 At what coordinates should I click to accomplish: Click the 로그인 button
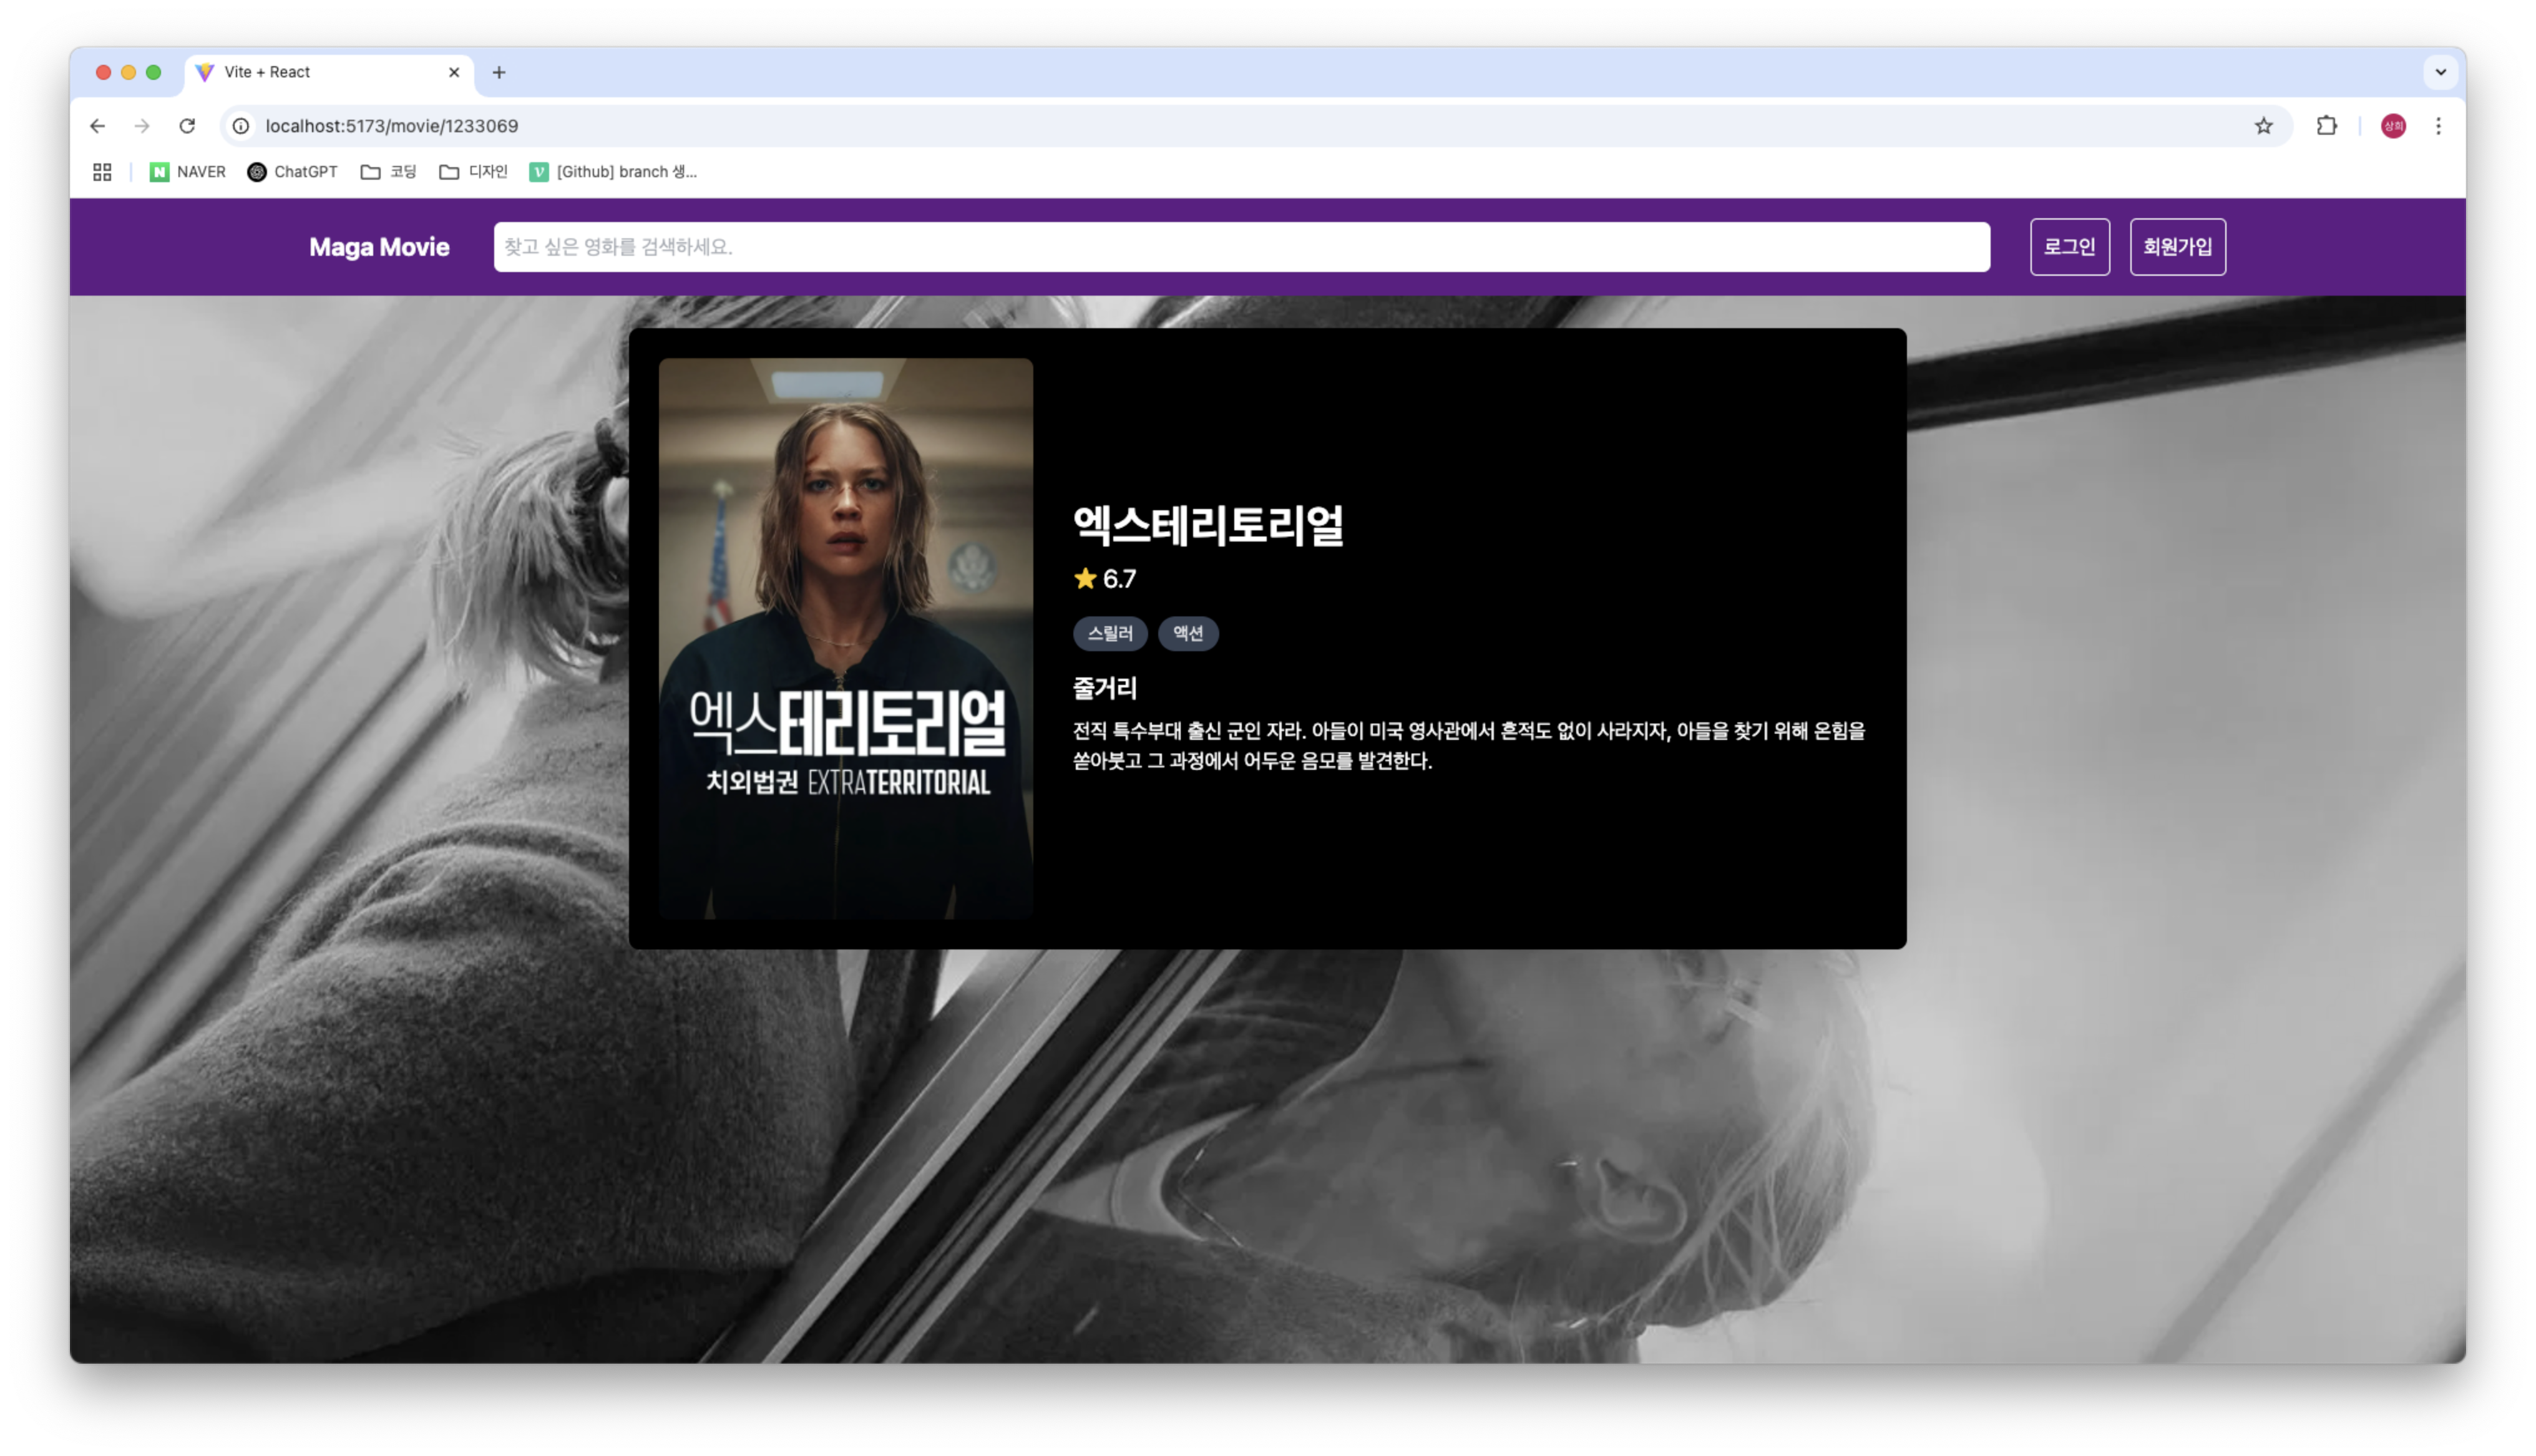click(2069, 247)
